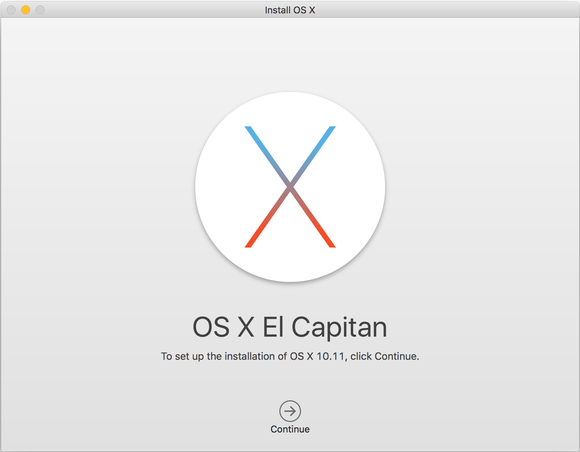Screen dimensions: 580x452
Task: Click the word Continue in the instruction sentence
Action: [396, 356]
